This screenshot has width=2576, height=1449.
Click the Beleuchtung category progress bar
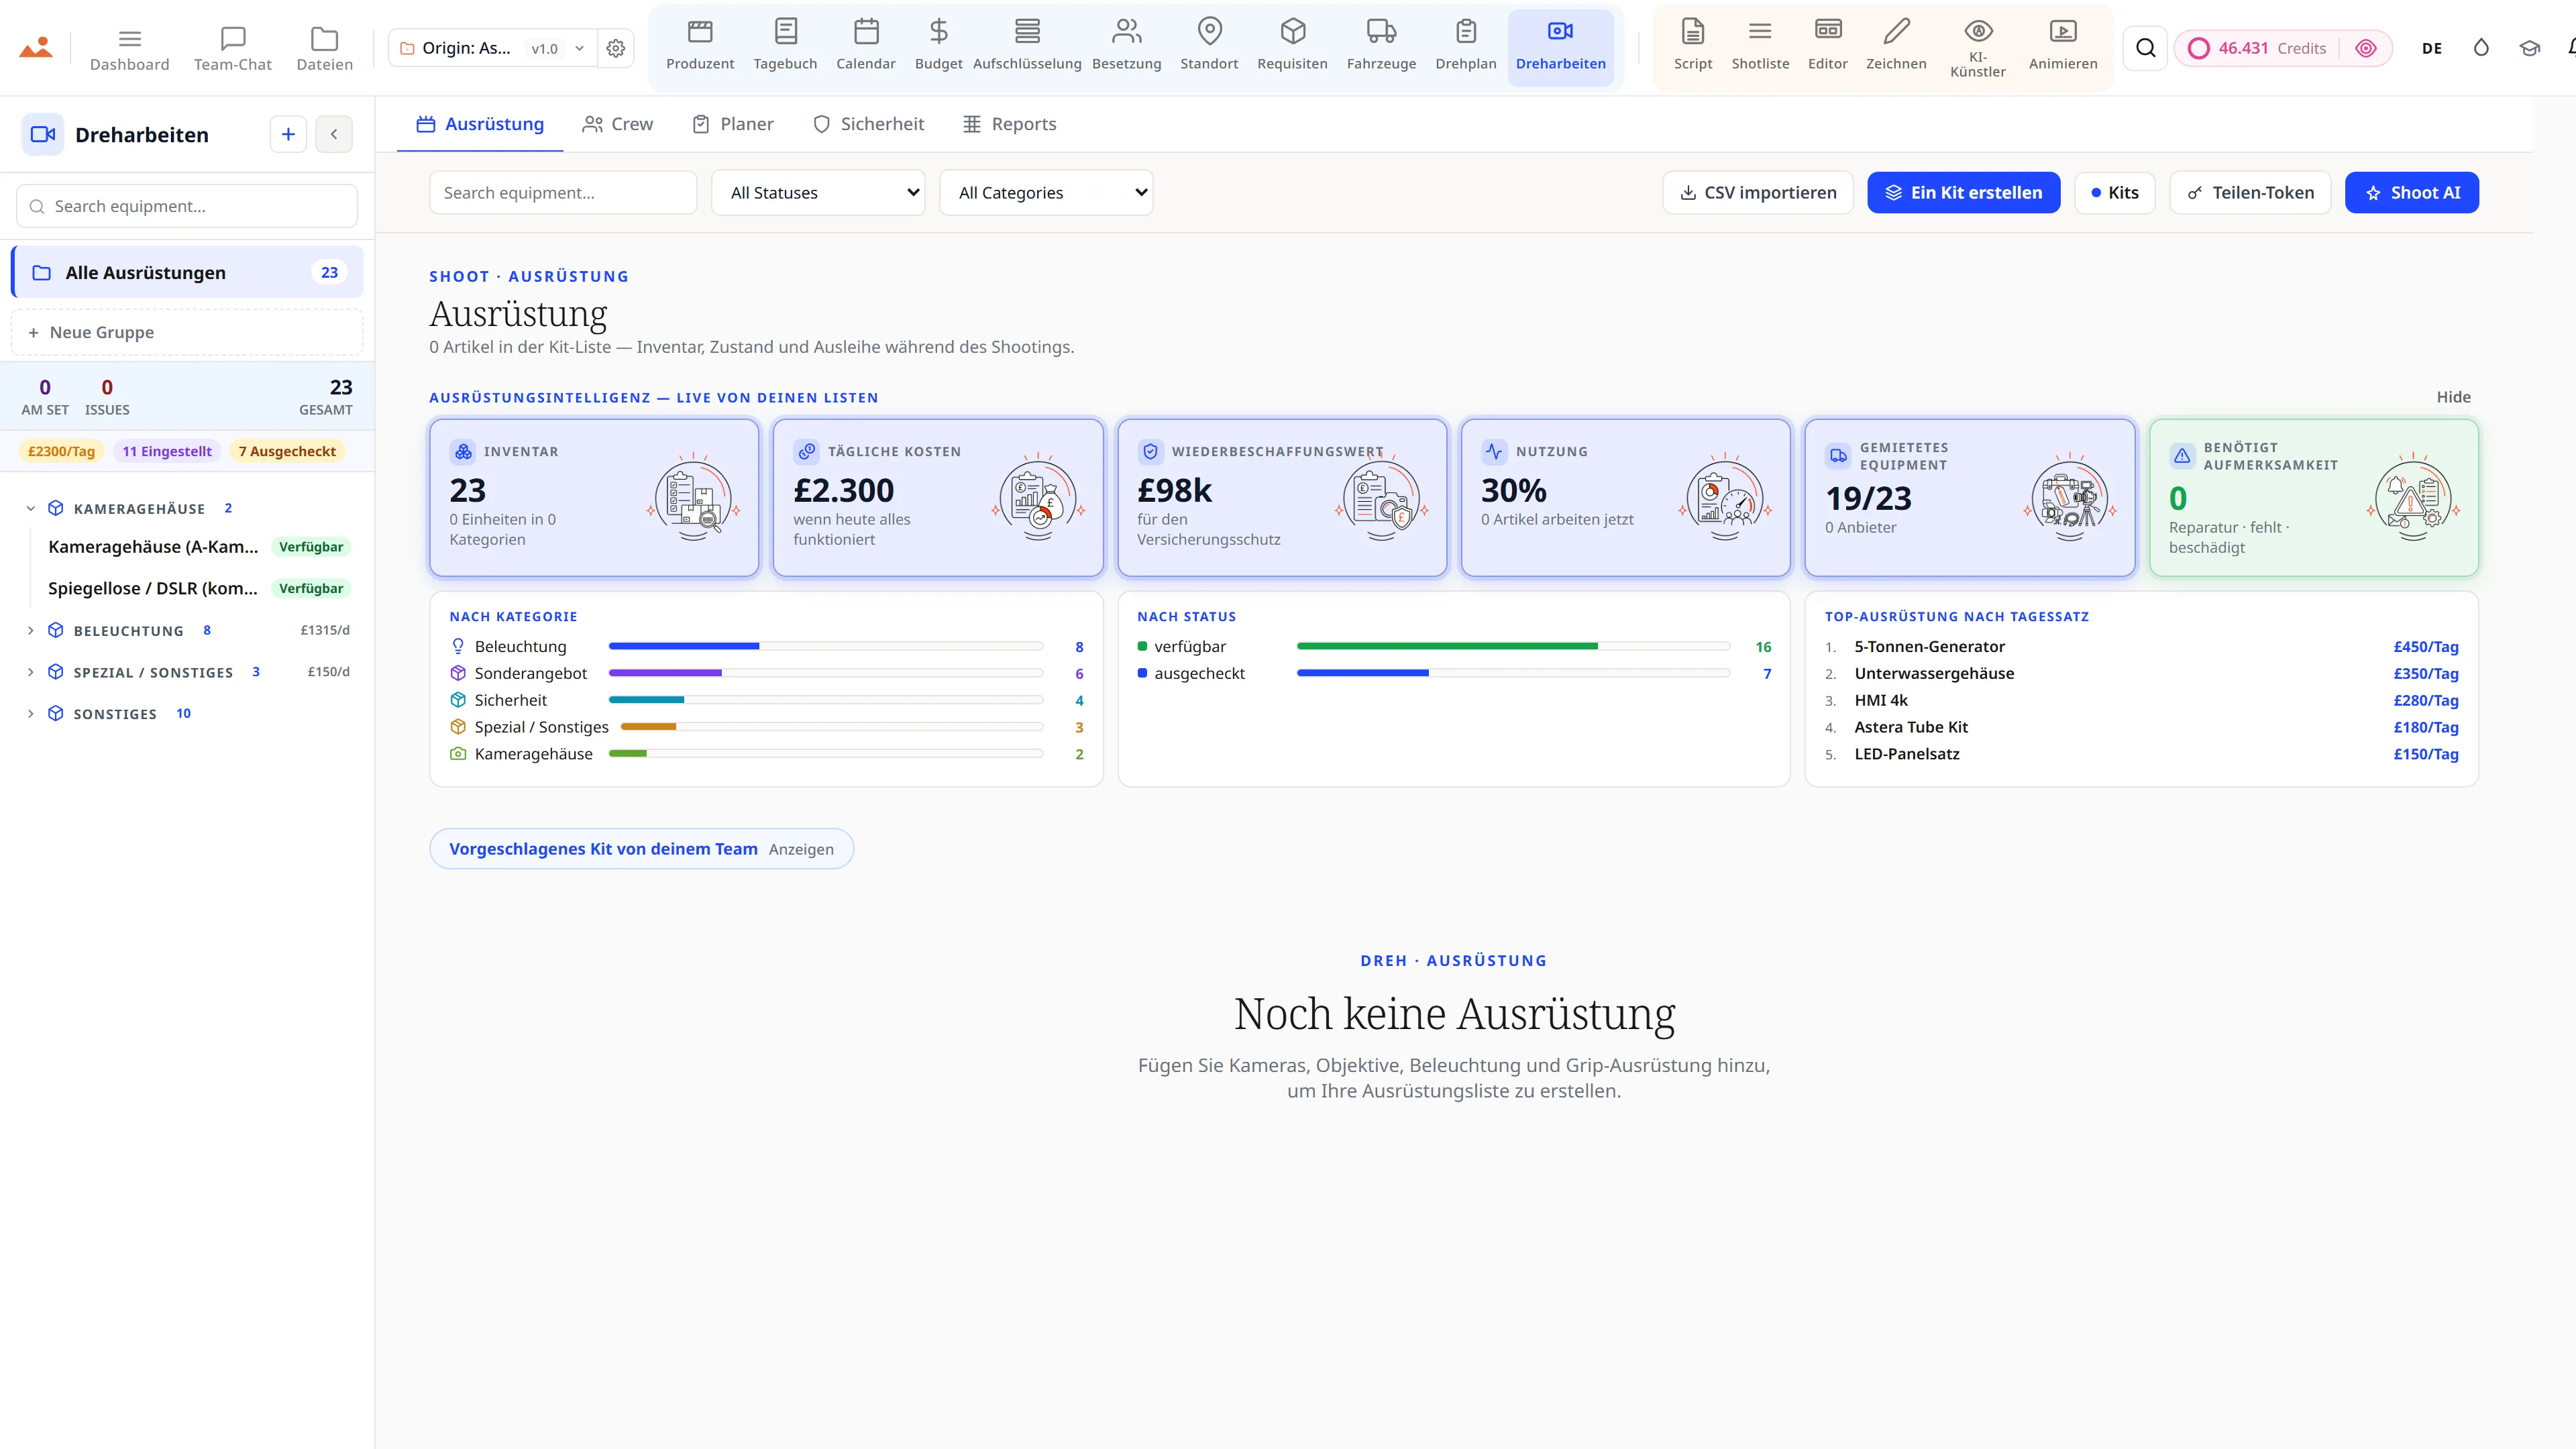click(825, 646)
